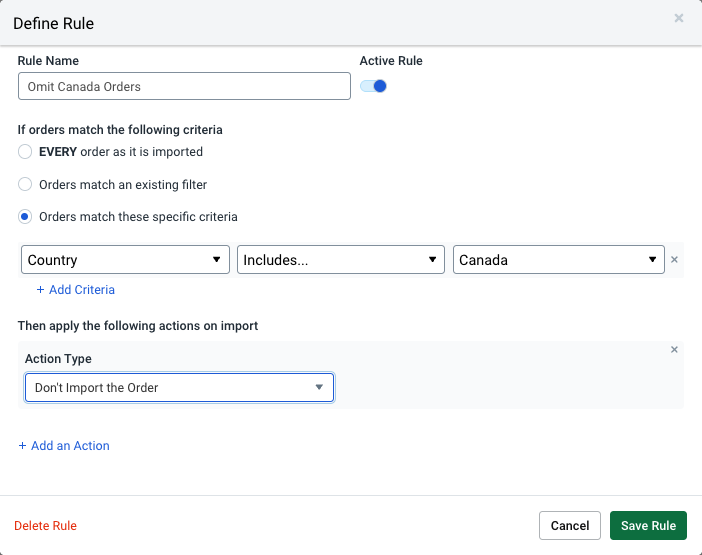Close the Define Rule dialog
Screen dimensions: 702x555
pos(679,18)
